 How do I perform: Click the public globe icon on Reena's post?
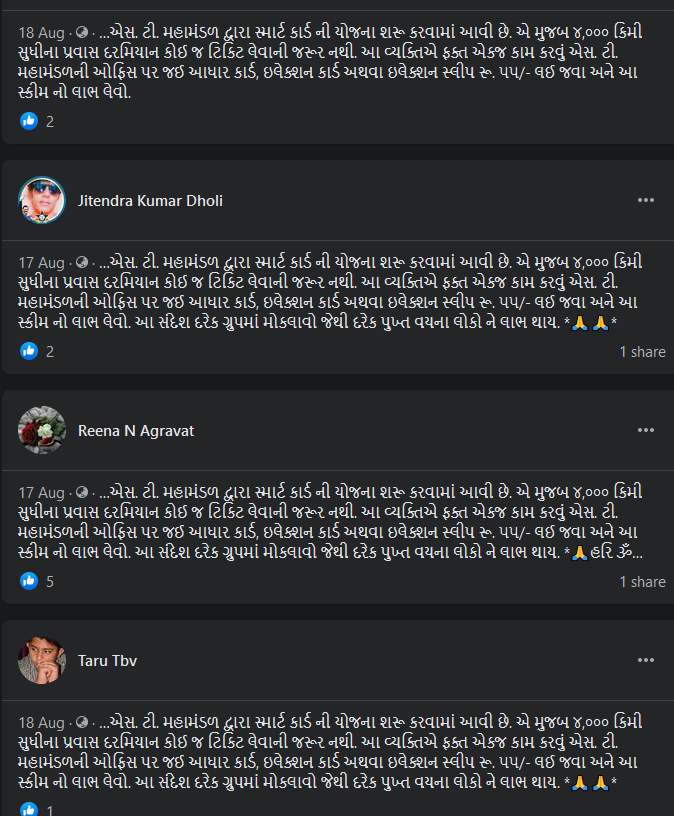coord(81,493)
